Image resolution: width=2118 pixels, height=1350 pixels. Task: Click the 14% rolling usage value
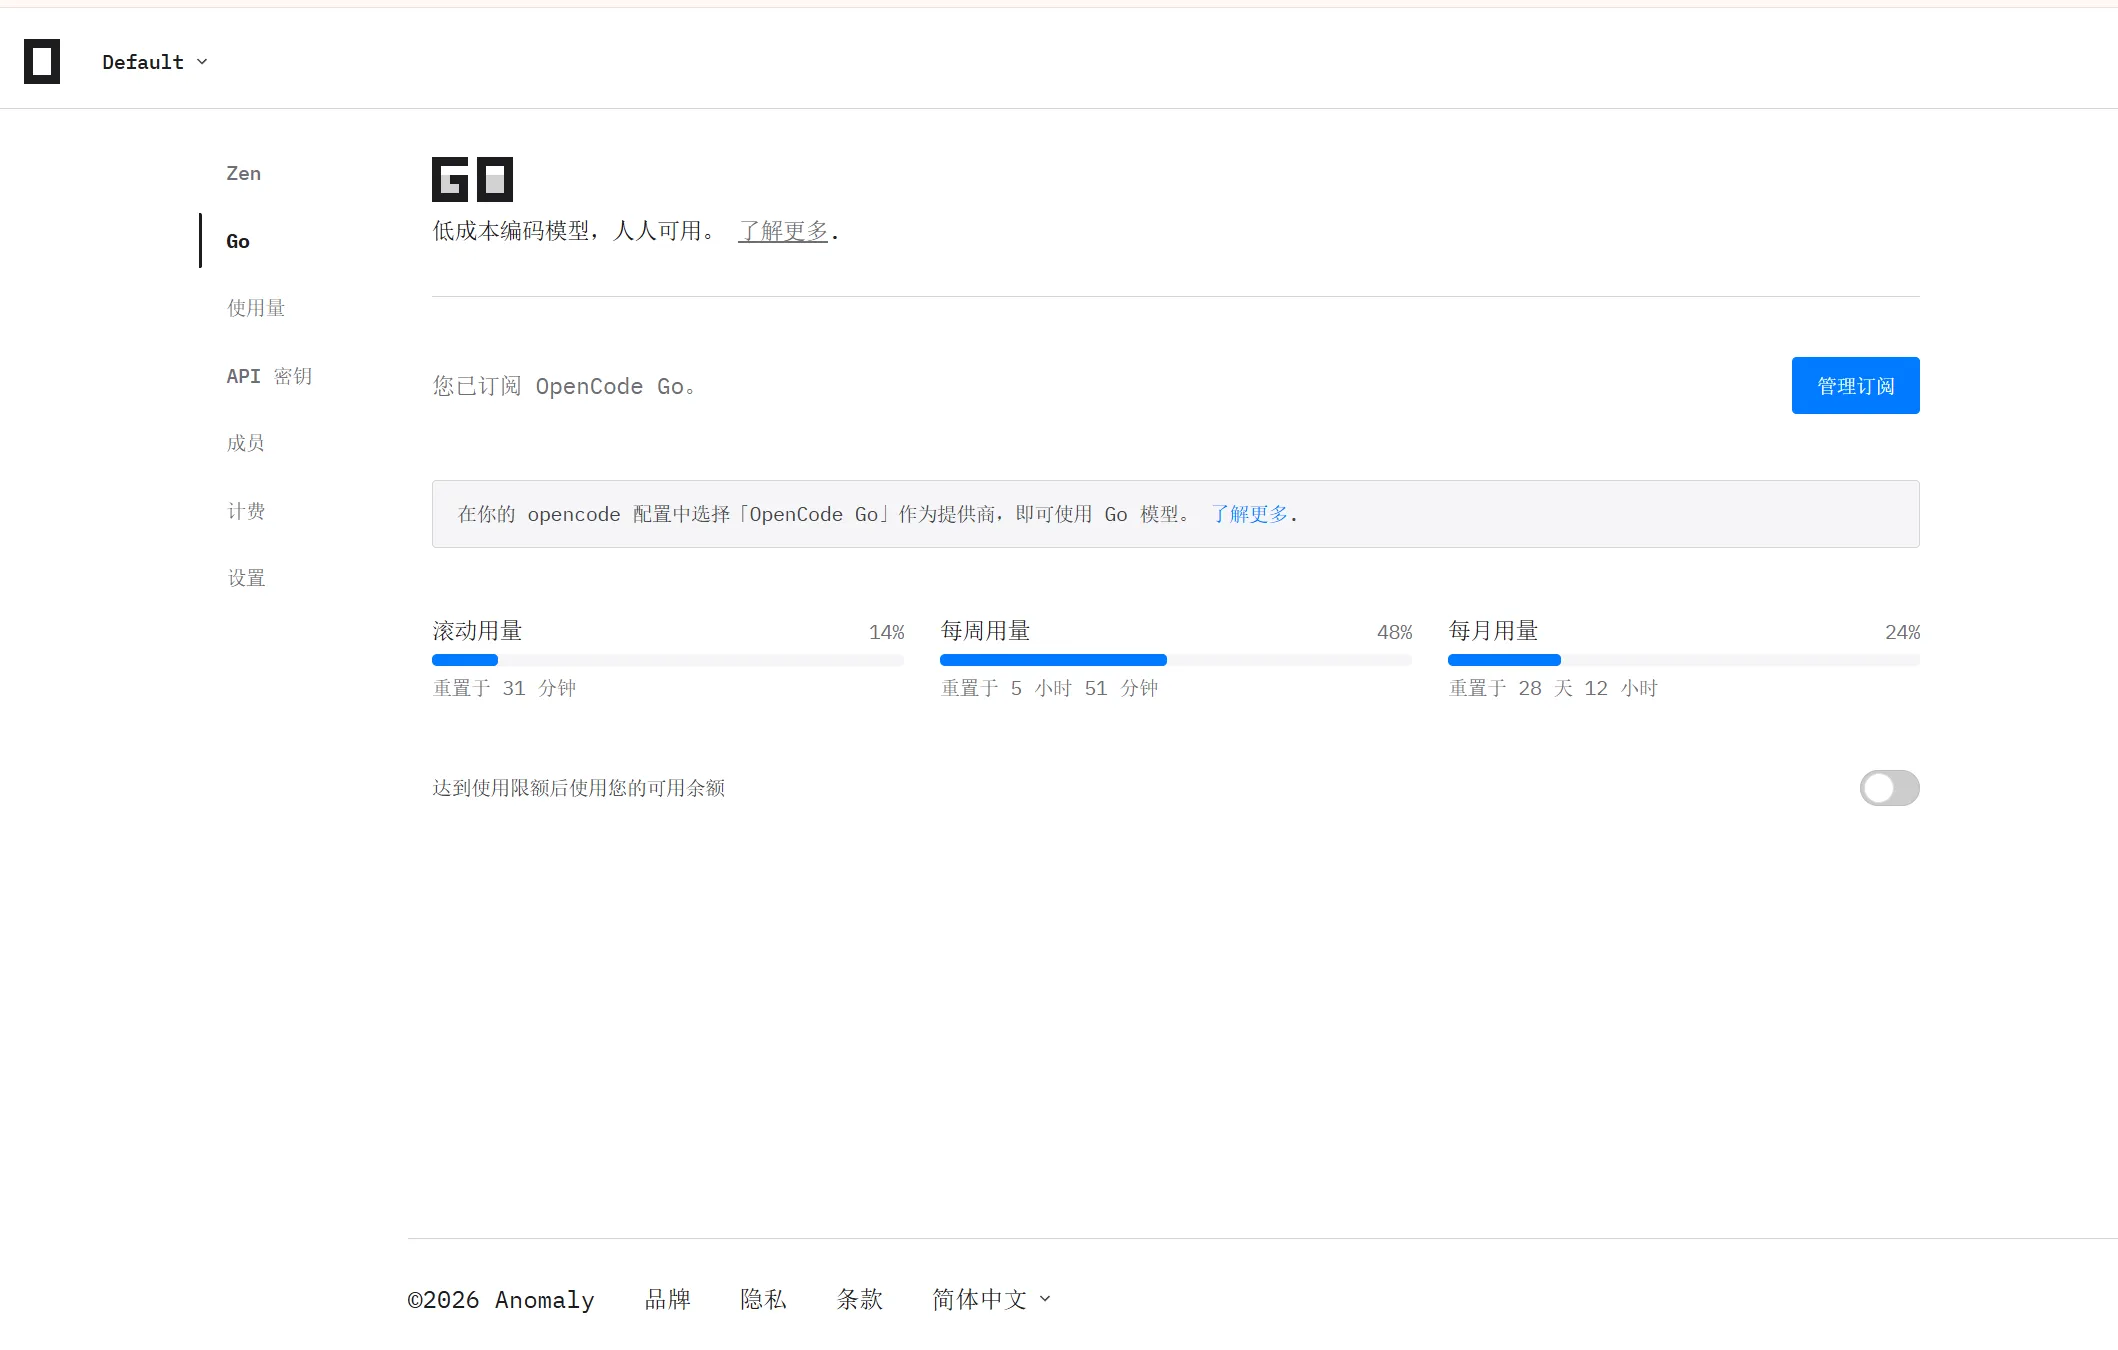(886, 632)
